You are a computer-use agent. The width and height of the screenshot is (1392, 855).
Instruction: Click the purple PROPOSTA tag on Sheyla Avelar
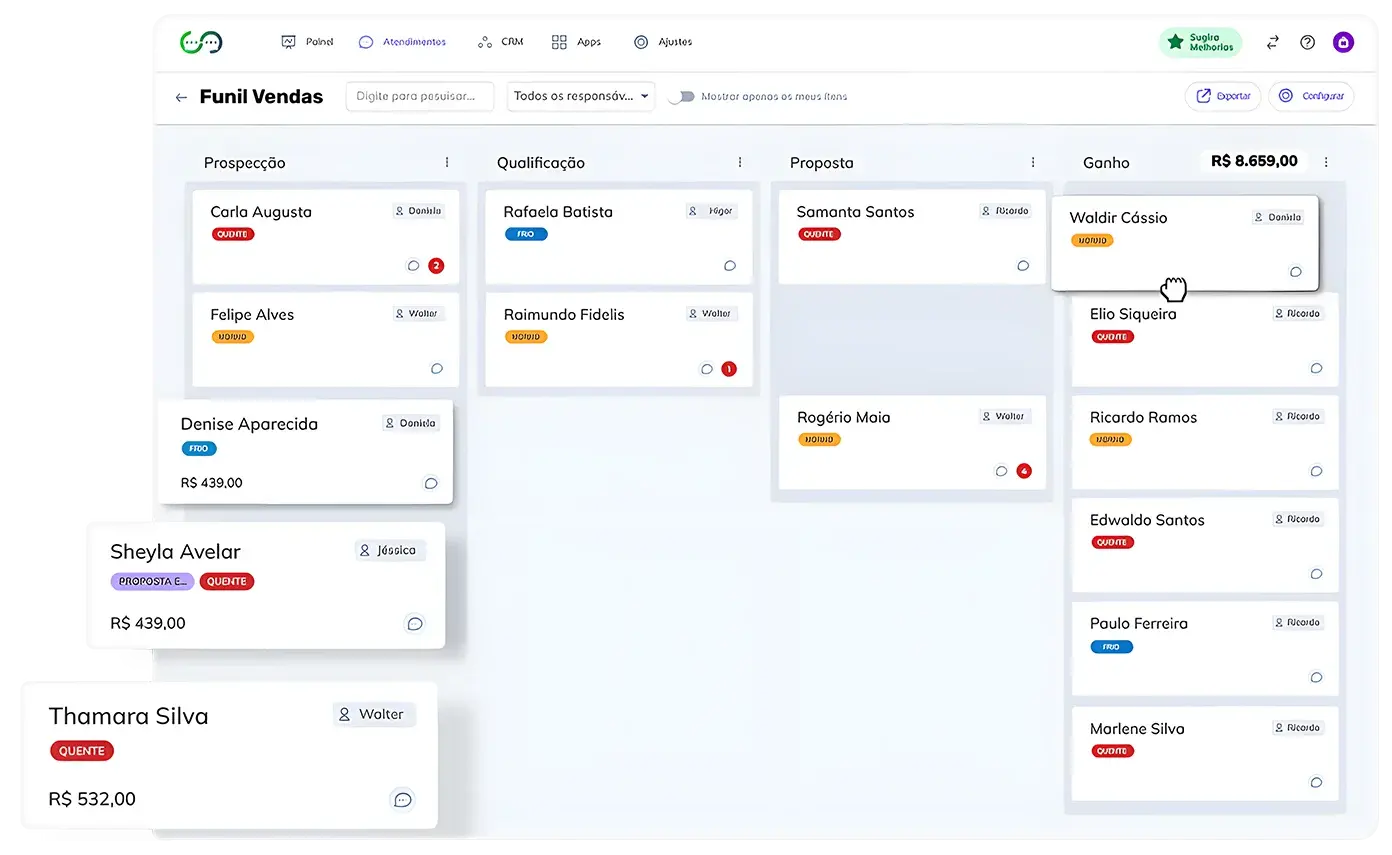[152, 581]
